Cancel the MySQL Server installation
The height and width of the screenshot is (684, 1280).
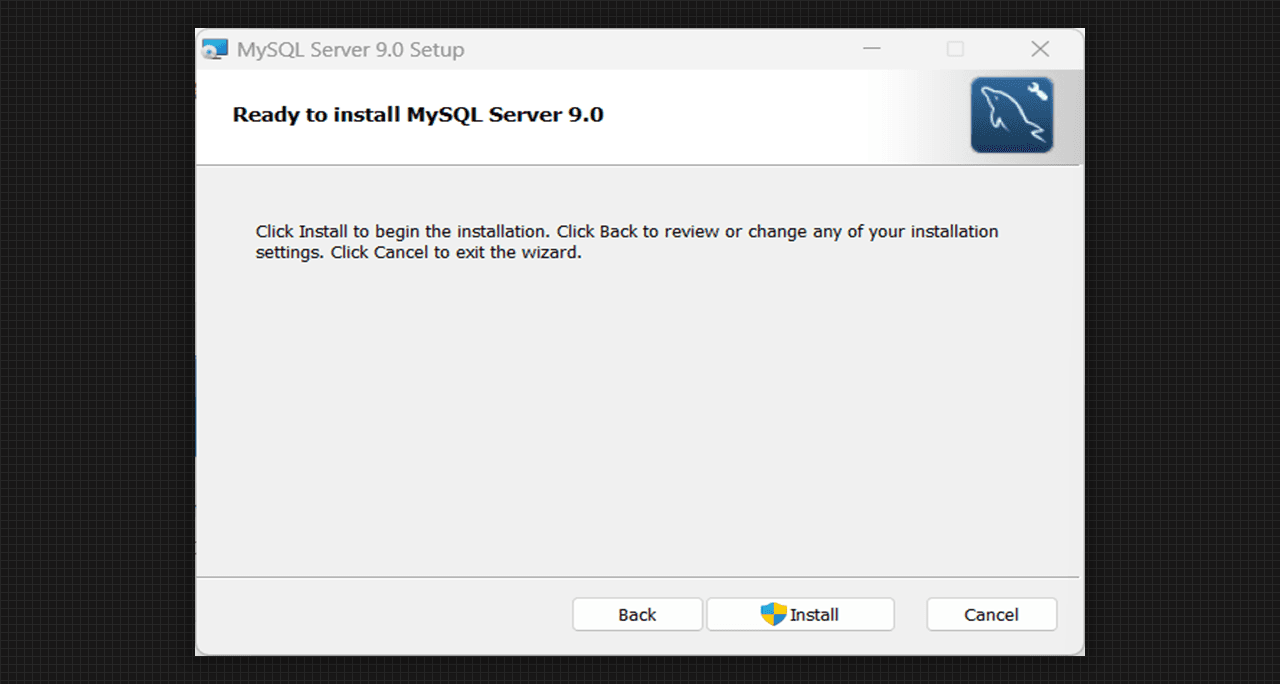pos(991,615)
